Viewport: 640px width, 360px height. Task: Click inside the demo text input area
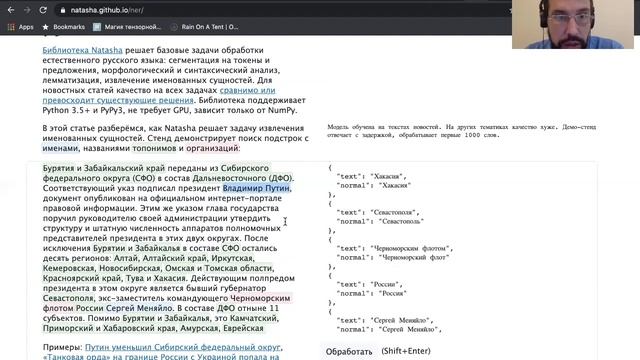click(x=171, y=248)
